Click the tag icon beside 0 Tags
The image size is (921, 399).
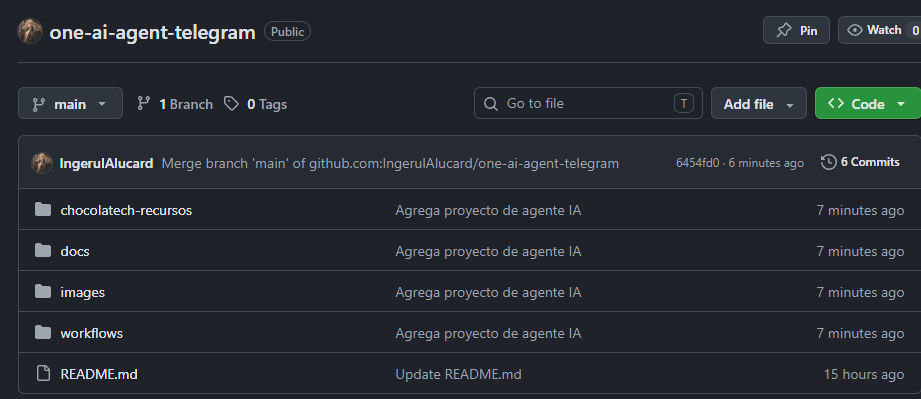point(231,104)
